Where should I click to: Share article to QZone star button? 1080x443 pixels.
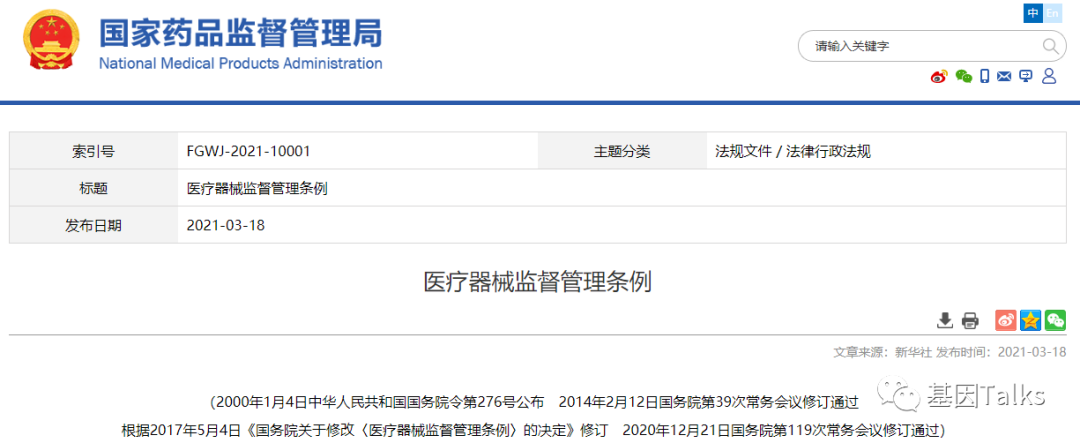pos(1030,320)
